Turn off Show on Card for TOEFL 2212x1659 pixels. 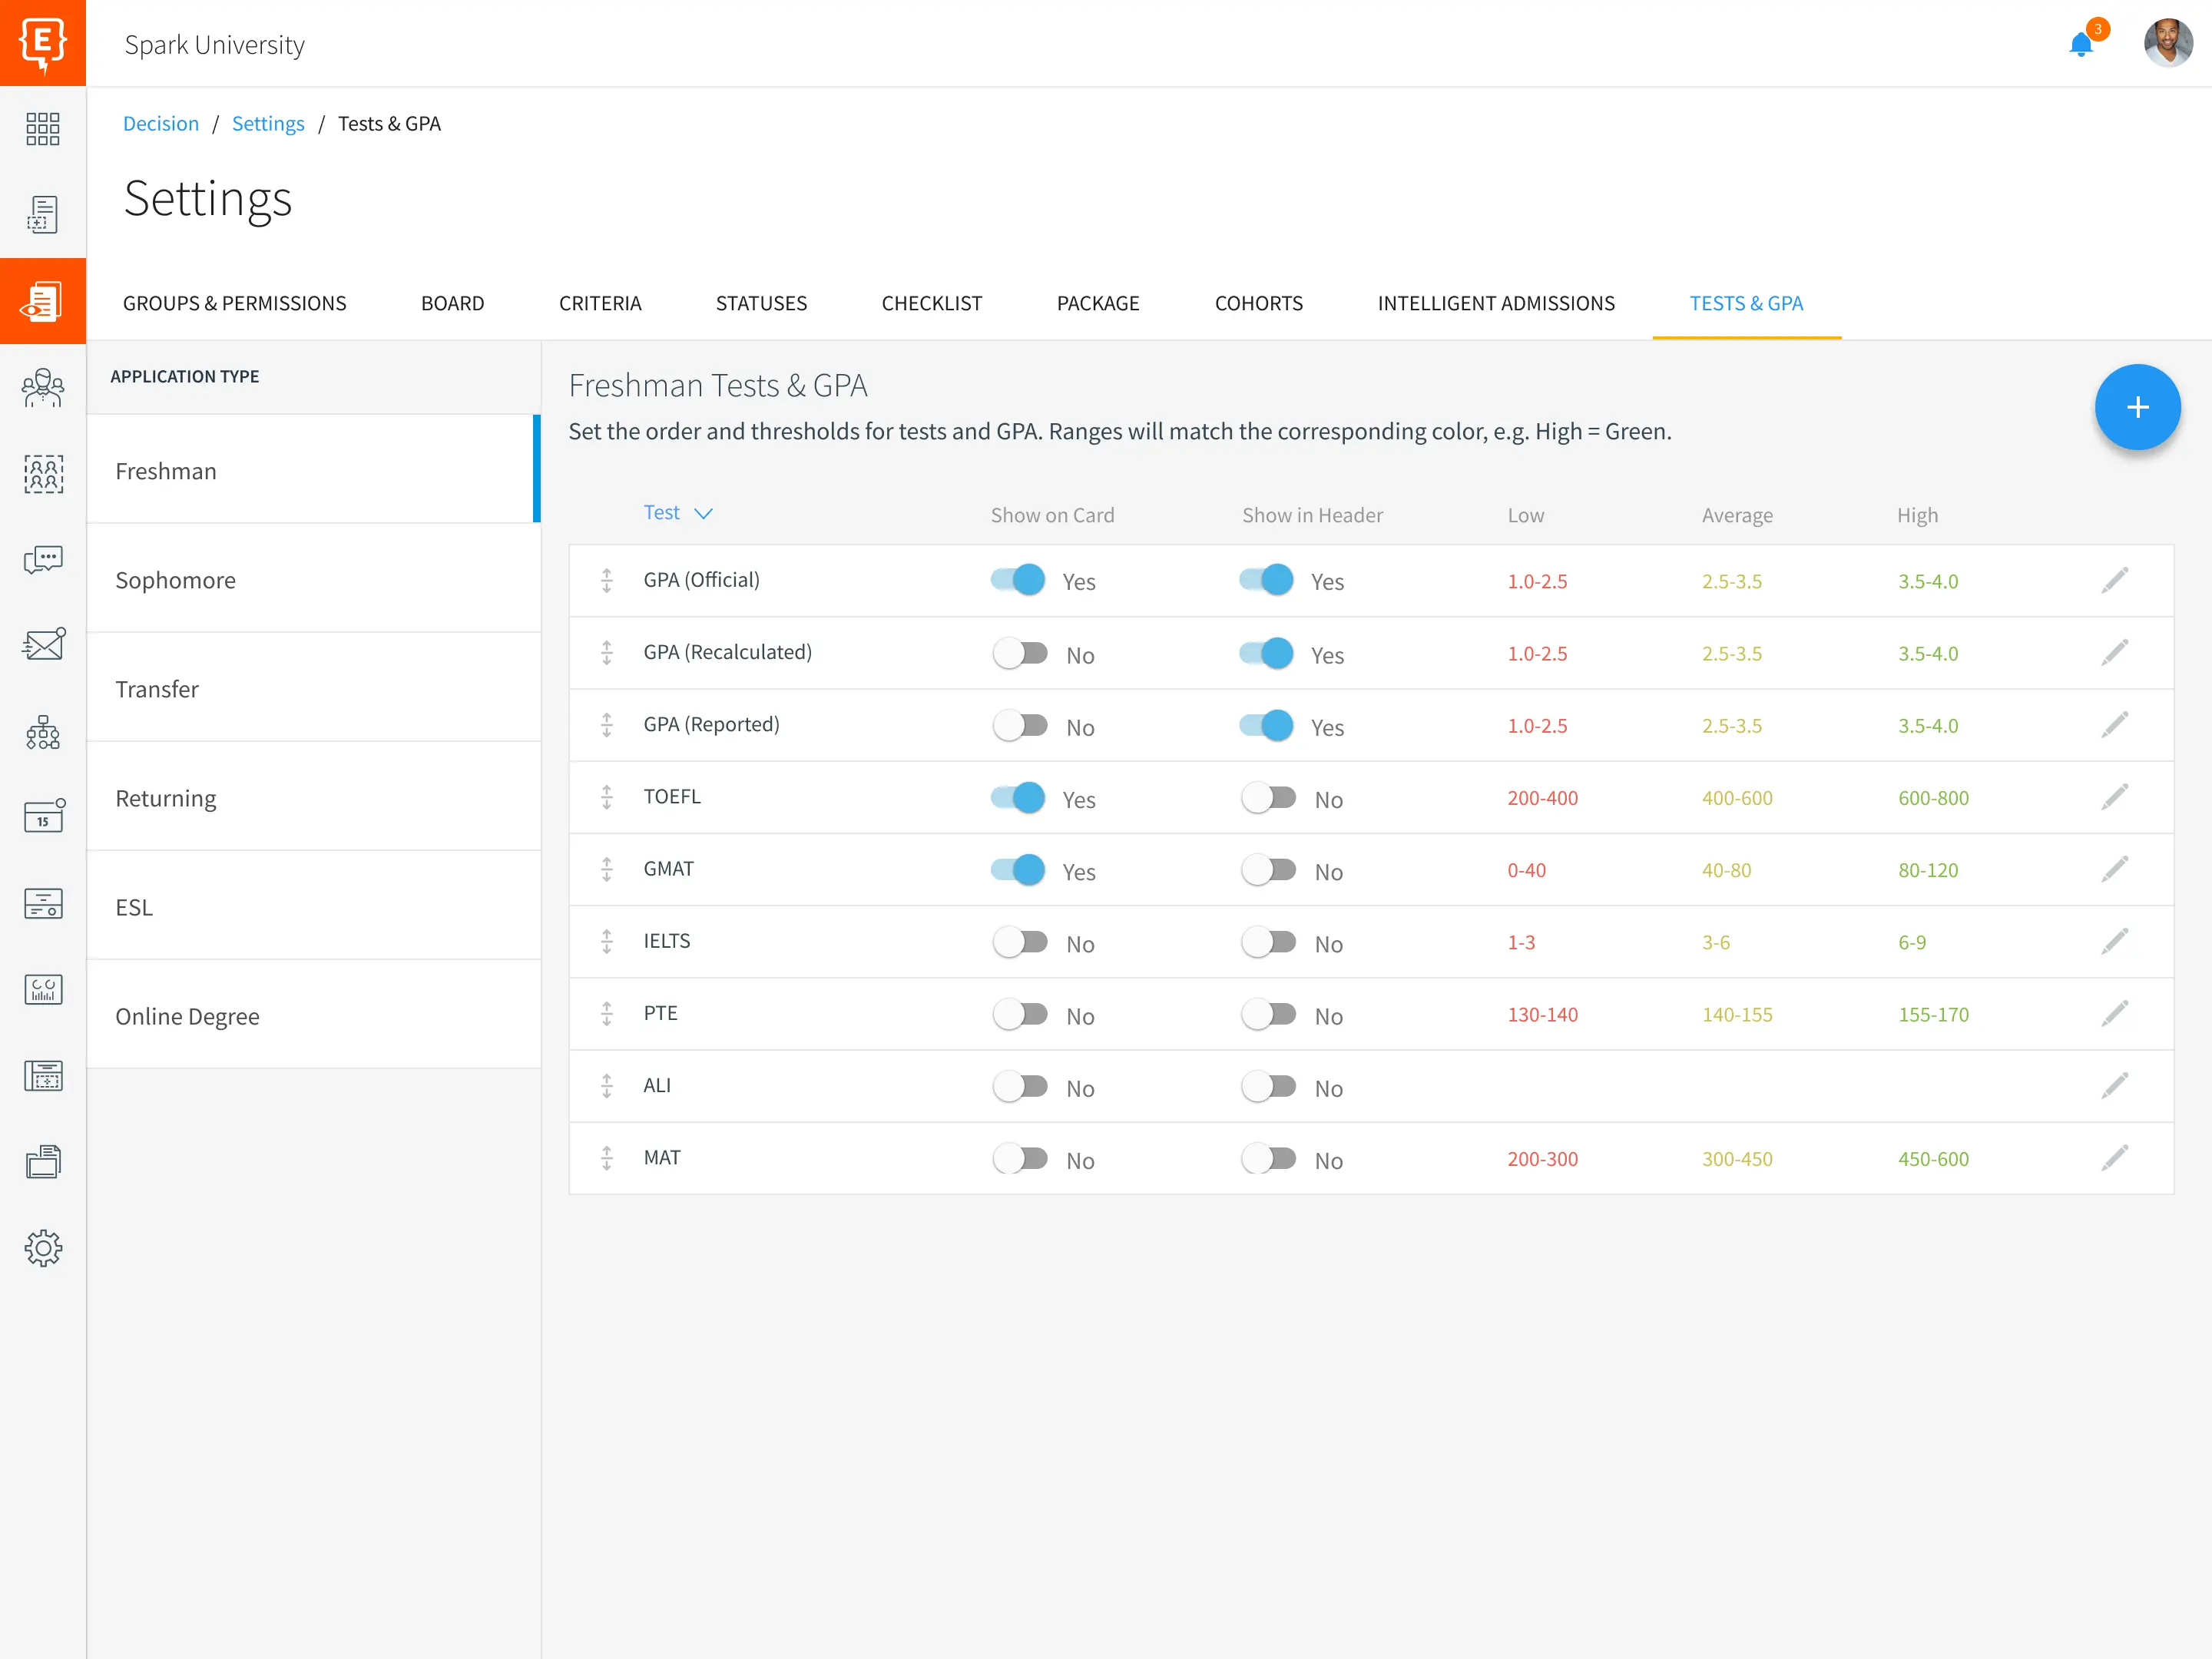click(x=1018, y=797)
